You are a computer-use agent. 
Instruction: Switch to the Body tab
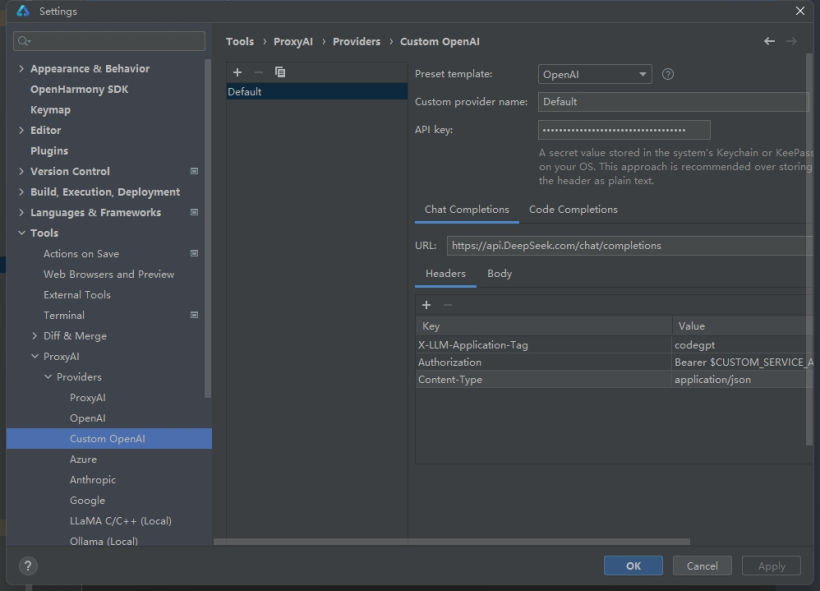(x=499, y=274)
